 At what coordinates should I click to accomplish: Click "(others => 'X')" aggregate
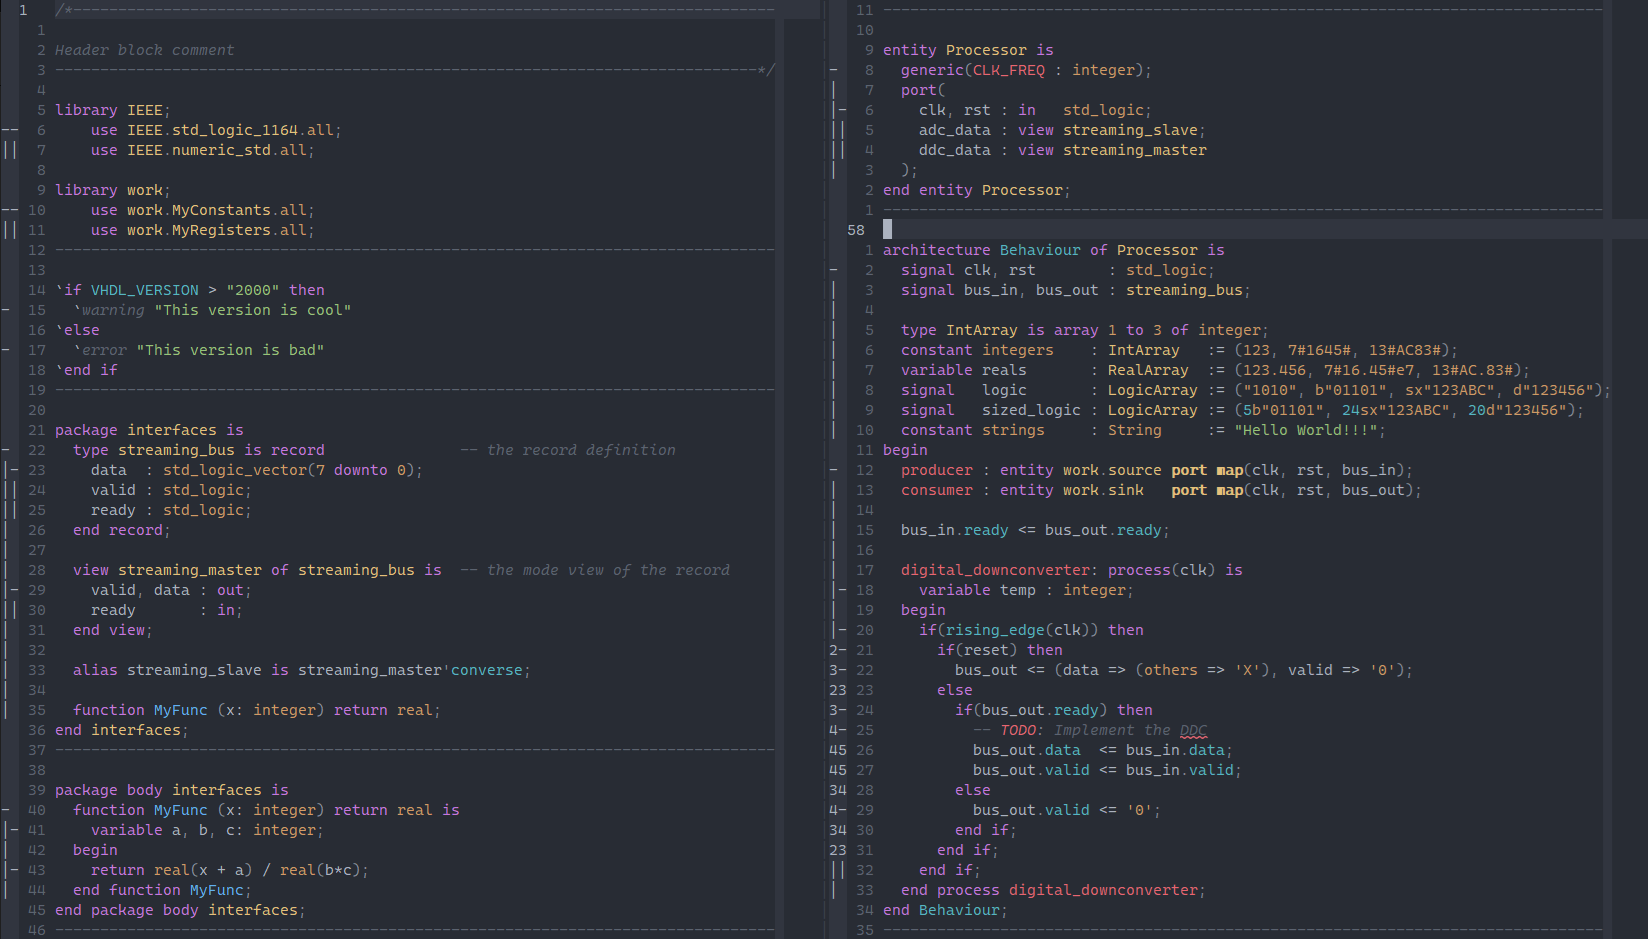click(1203, 670)
